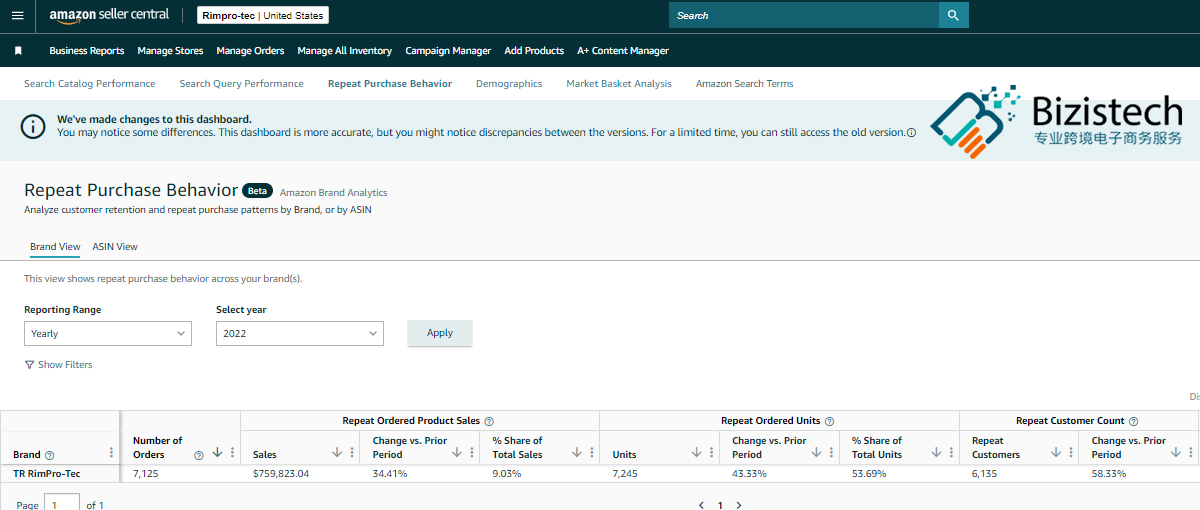The height and width of the screenshot is (510, 1200).
Task: Click the 7,245 units value
Action: click(626, 473)
